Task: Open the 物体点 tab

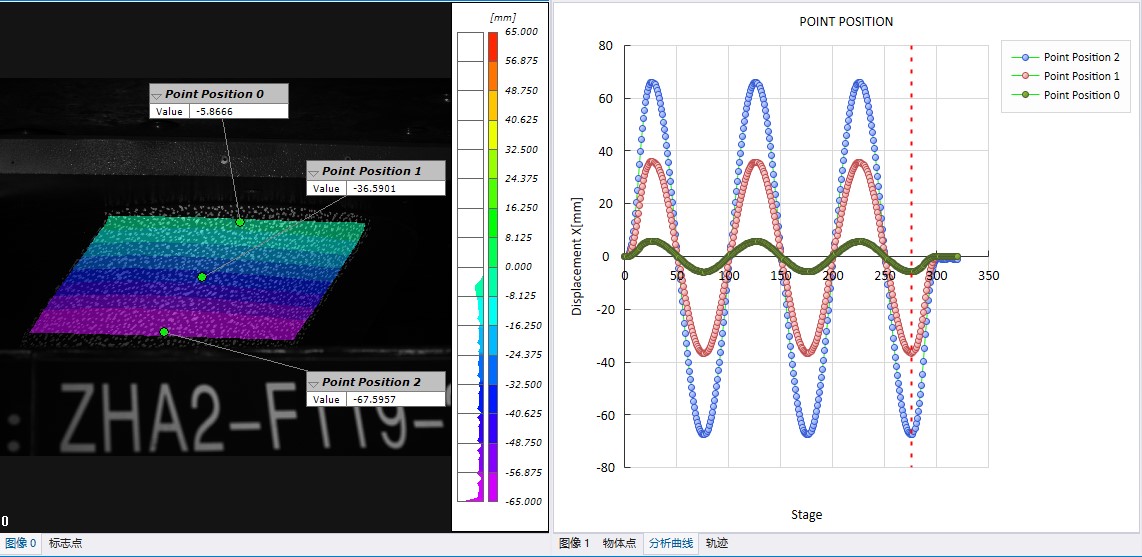Action: click(x=619, y=544)
